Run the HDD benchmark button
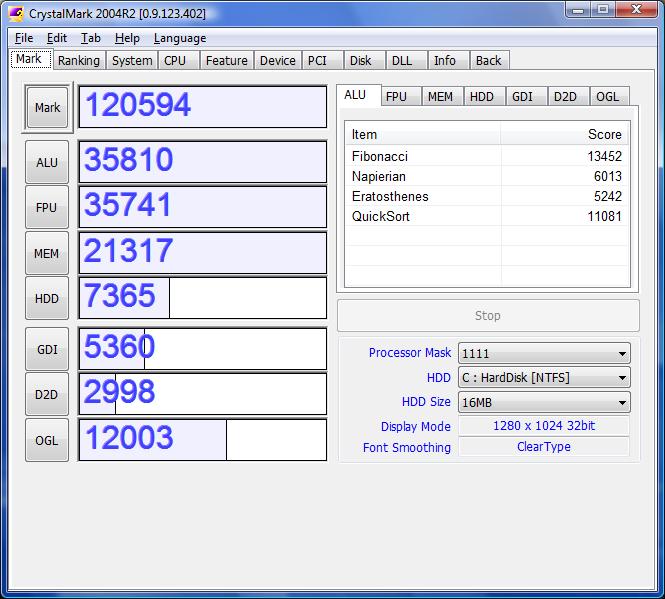 coord(47,298)
